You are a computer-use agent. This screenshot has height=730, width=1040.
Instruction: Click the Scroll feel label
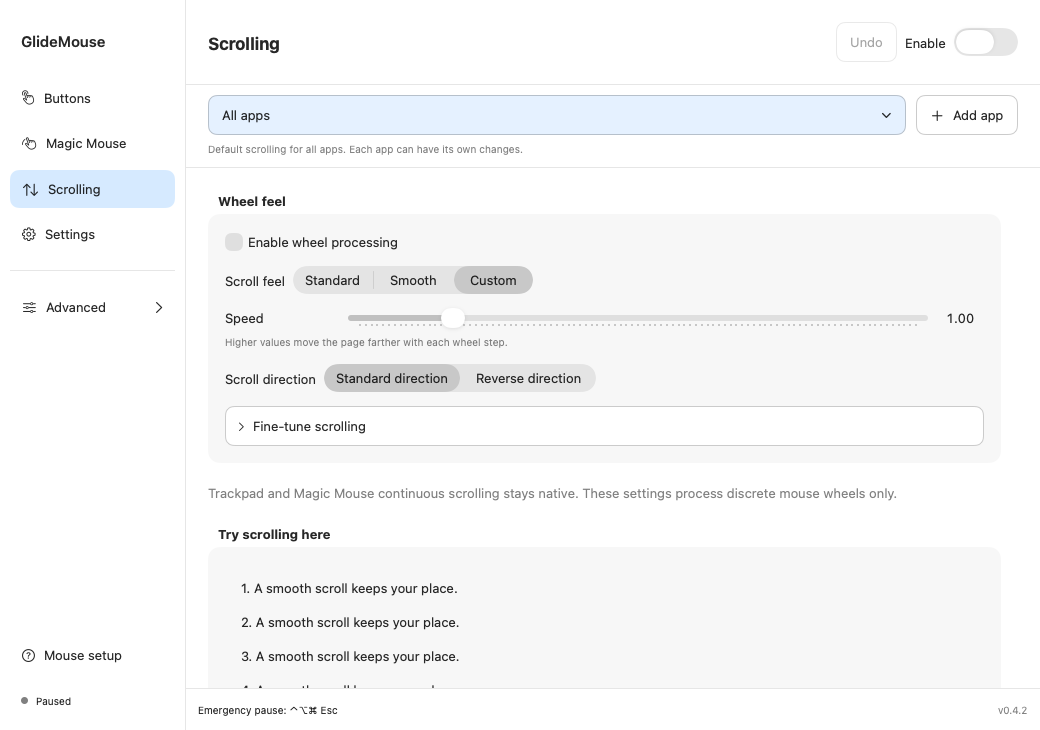pyautogui.click(x=255, y=281)
